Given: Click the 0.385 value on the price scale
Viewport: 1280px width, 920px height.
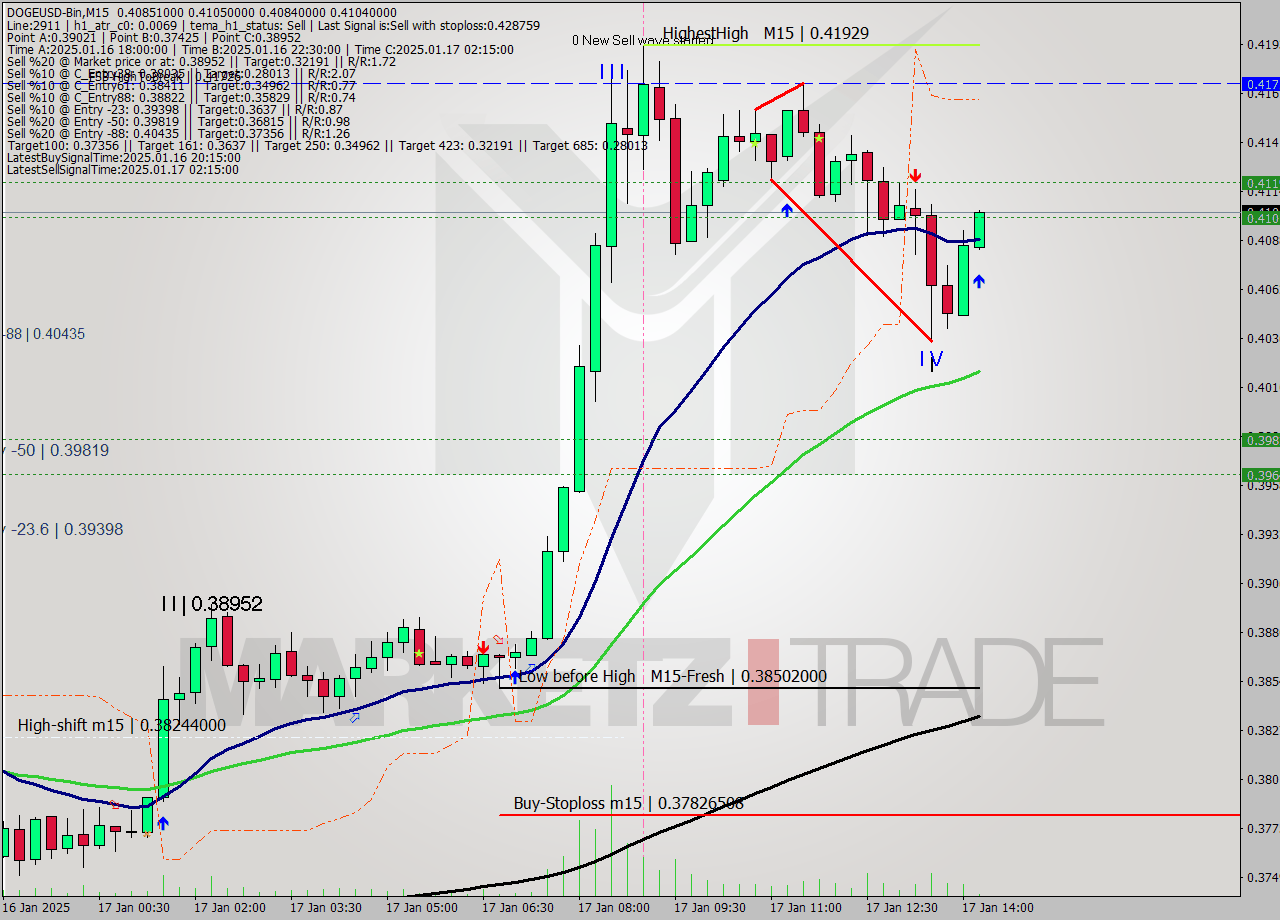Looking at the screenshot, I should pyautogui.click(x=1262, y=681).
